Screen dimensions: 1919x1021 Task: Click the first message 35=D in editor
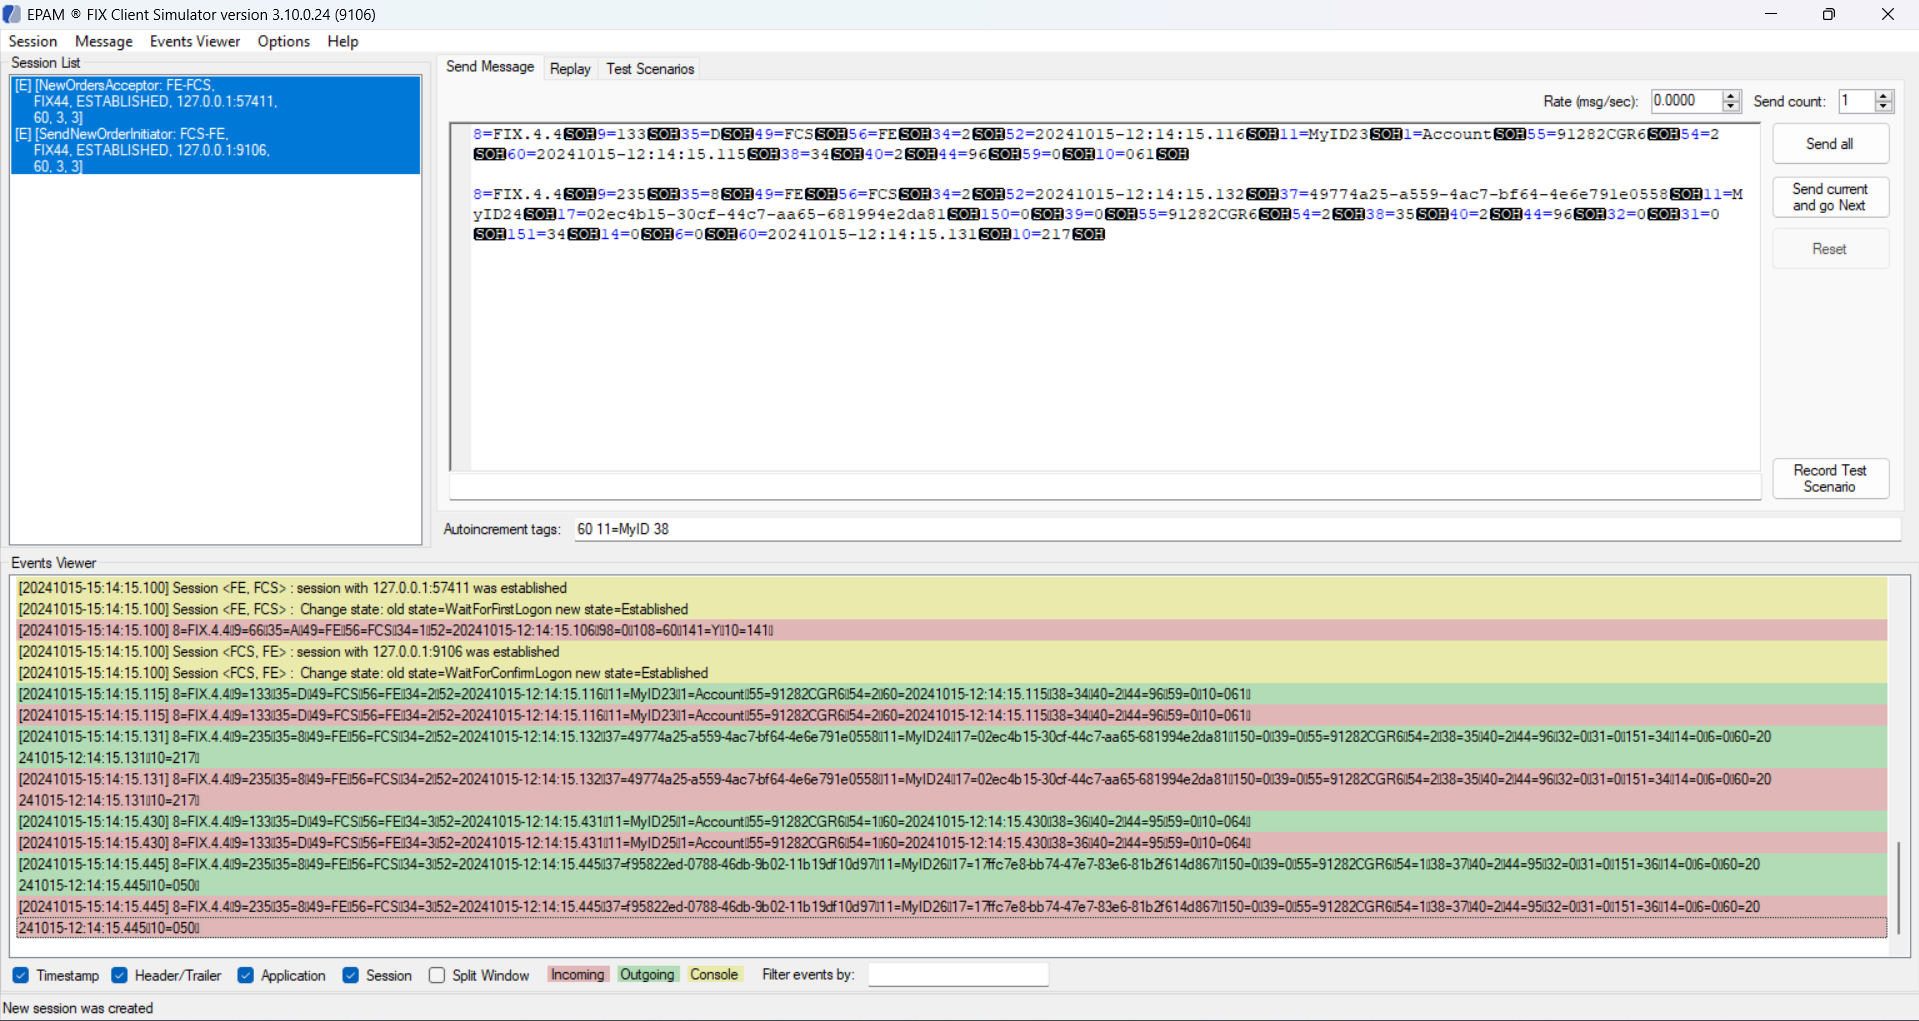click(x=1096, y=144)
